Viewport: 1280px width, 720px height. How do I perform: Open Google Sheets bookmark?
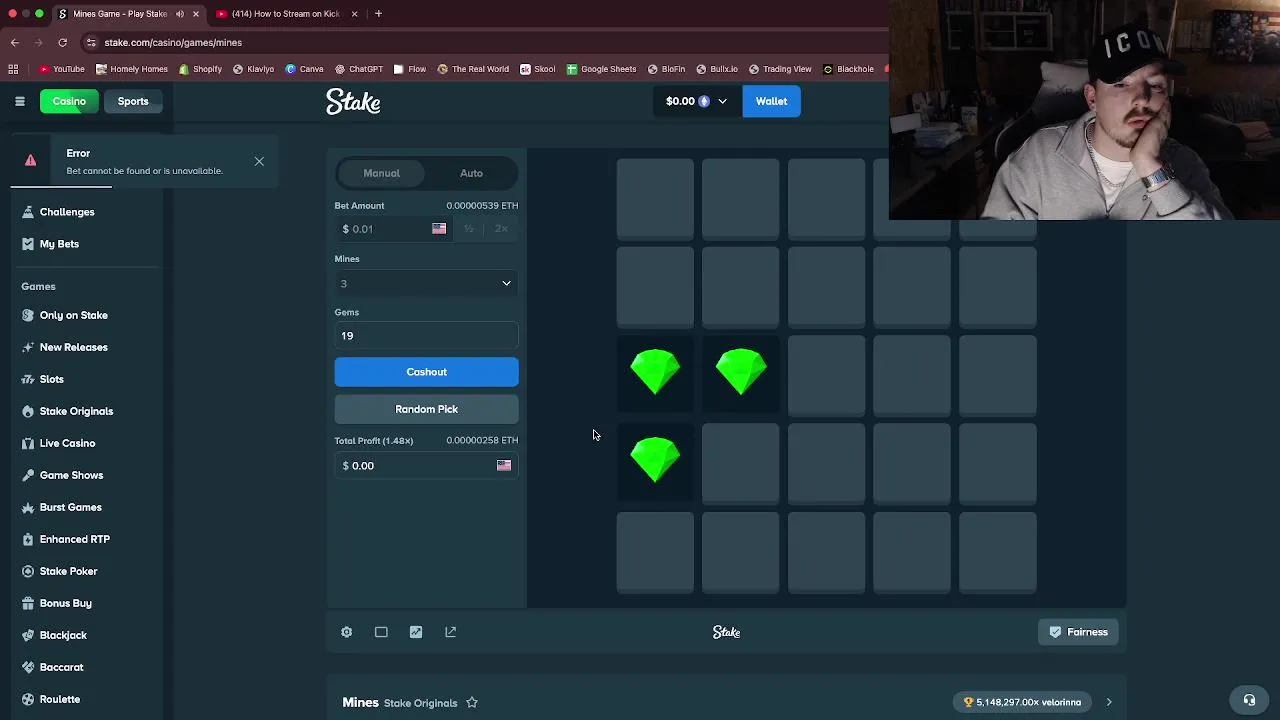pyautogui.click(x=602, y=69)
